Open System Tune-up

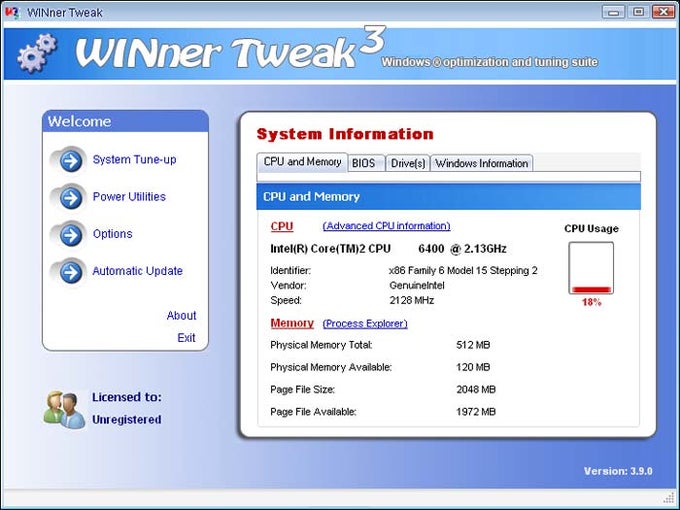pos(134,160)
